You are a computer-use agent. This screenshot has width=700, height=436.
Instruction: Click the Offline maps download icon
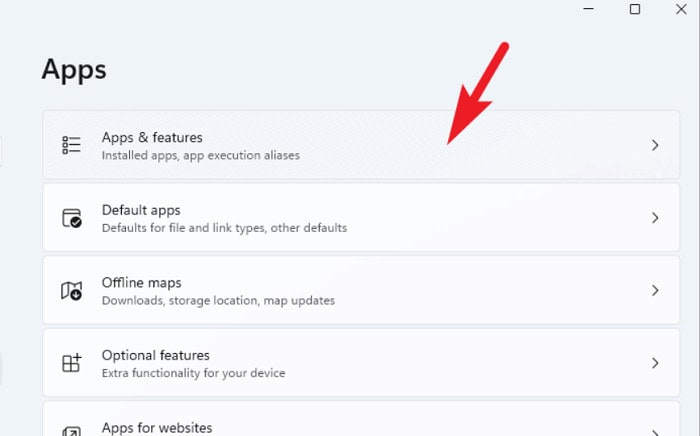tap(71, 291)
